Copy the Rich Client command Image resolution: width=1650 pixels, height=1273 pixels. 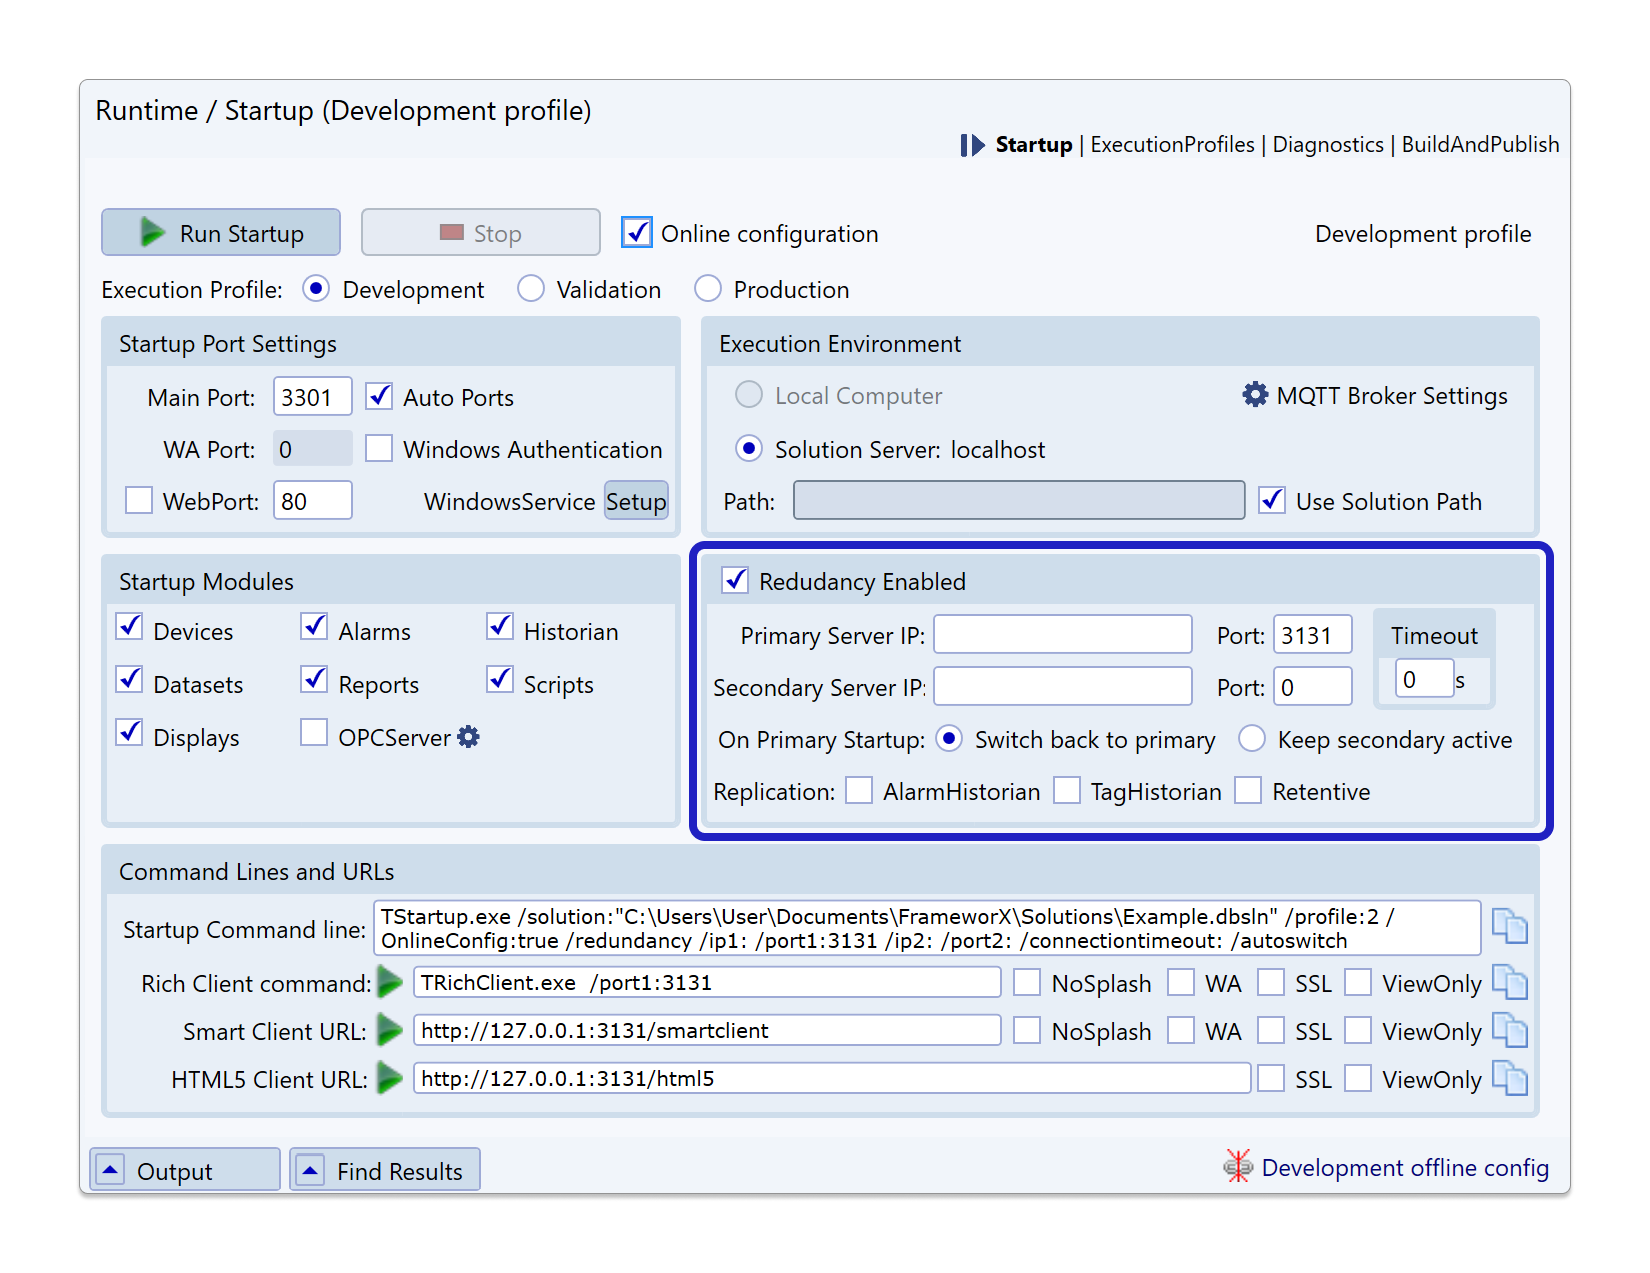(1509, 982)
